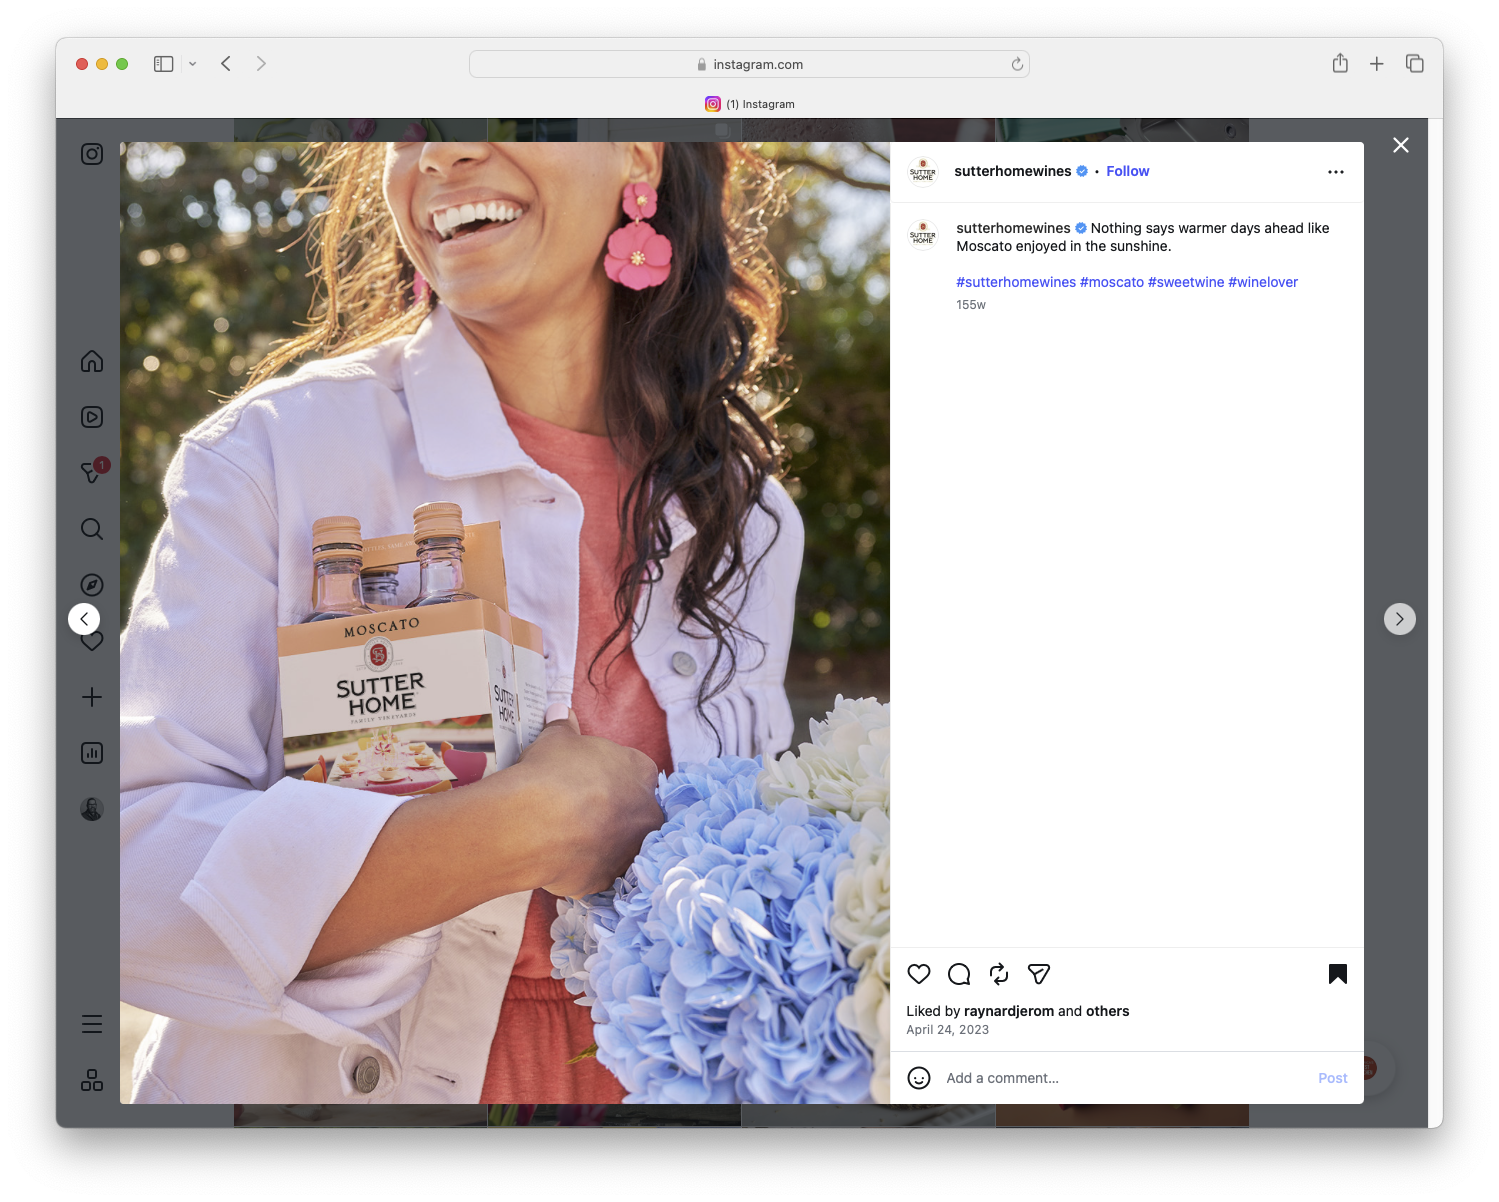Open sutterhomewines profile from the post header

[1013, 171]
